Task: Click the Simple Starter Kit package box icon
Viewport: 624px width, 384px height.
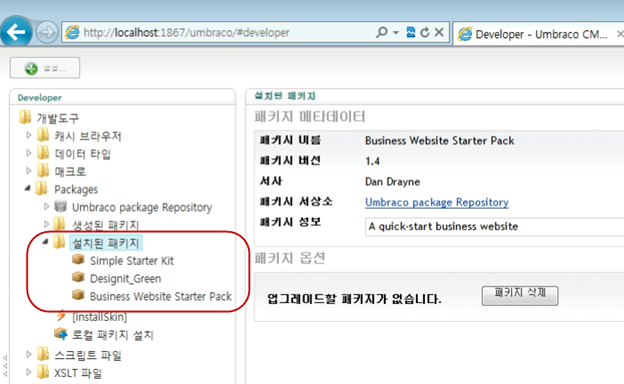Action: [x=78, y=259]
